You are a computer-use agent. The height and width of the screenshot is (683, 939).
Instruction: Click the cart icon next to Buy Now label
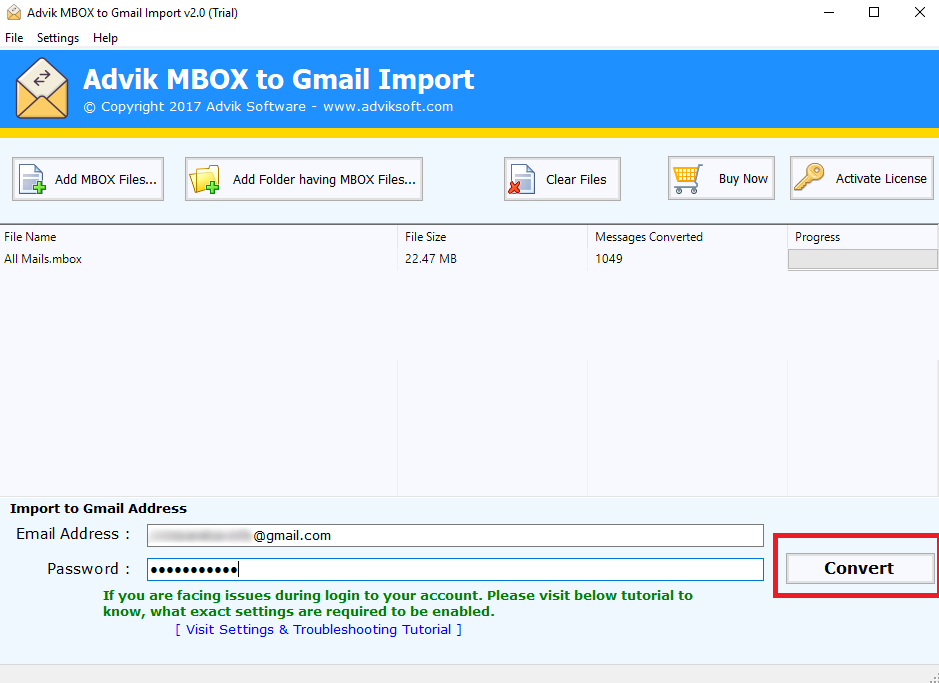pyautogui.click(x=687, y=177)
